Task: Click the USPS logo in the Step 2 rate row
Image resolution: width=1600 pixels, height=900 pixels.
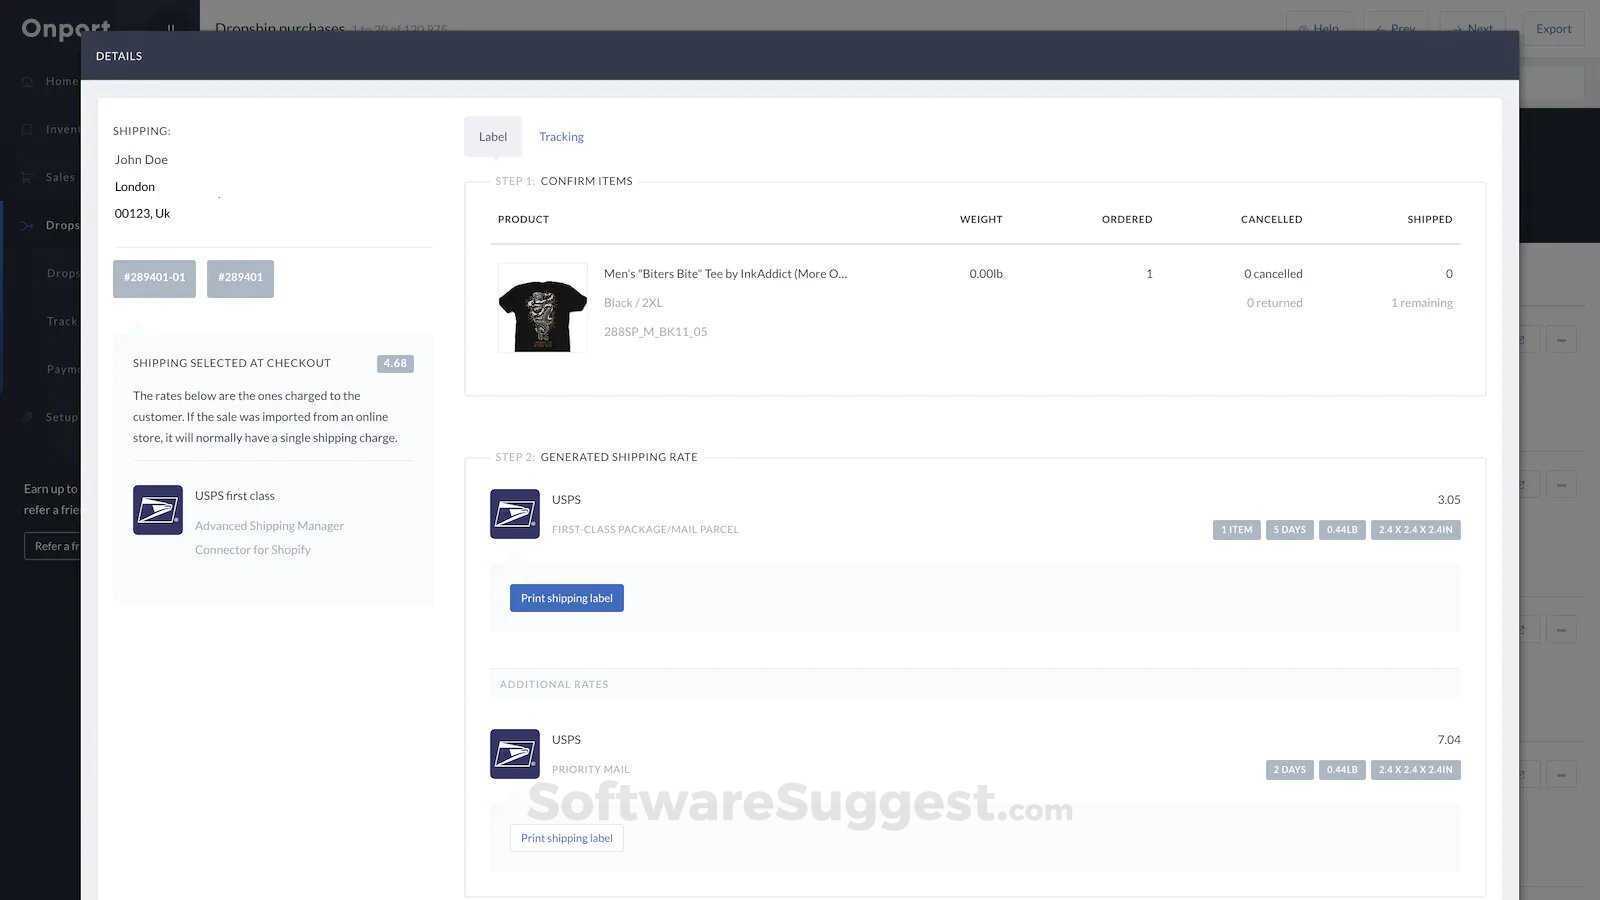Action: click(514, 514)
